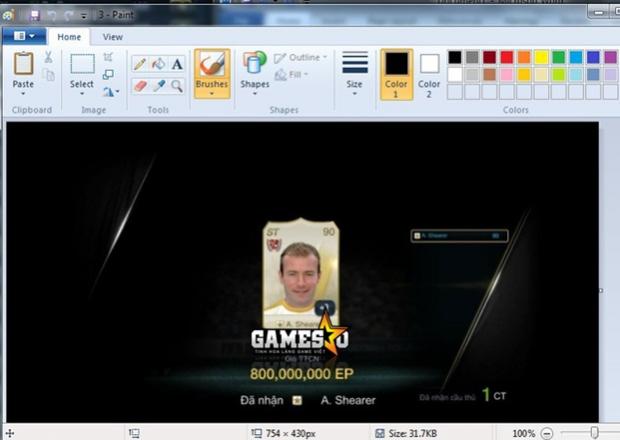Click the Paste button
This screenshot has height=440, width=620.
click(x=23, y=71)
